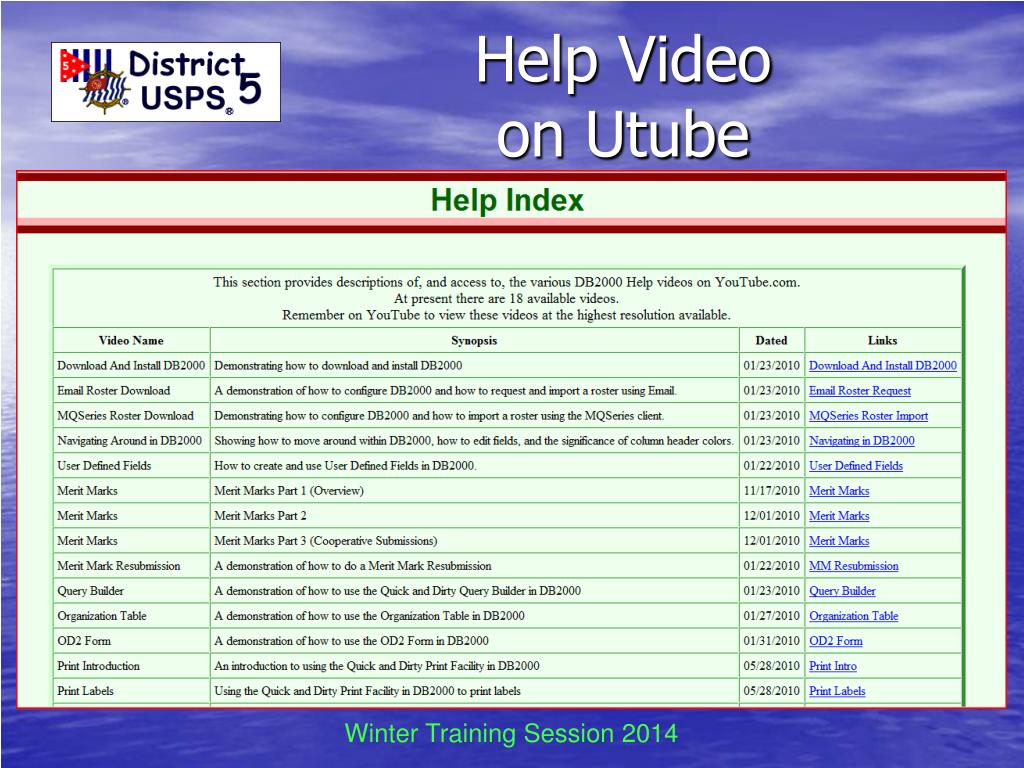Follow the MM Resubmission link
The width and height of the screenshot is (1024, 768).
pyautogui.click(x=854, y=566)
